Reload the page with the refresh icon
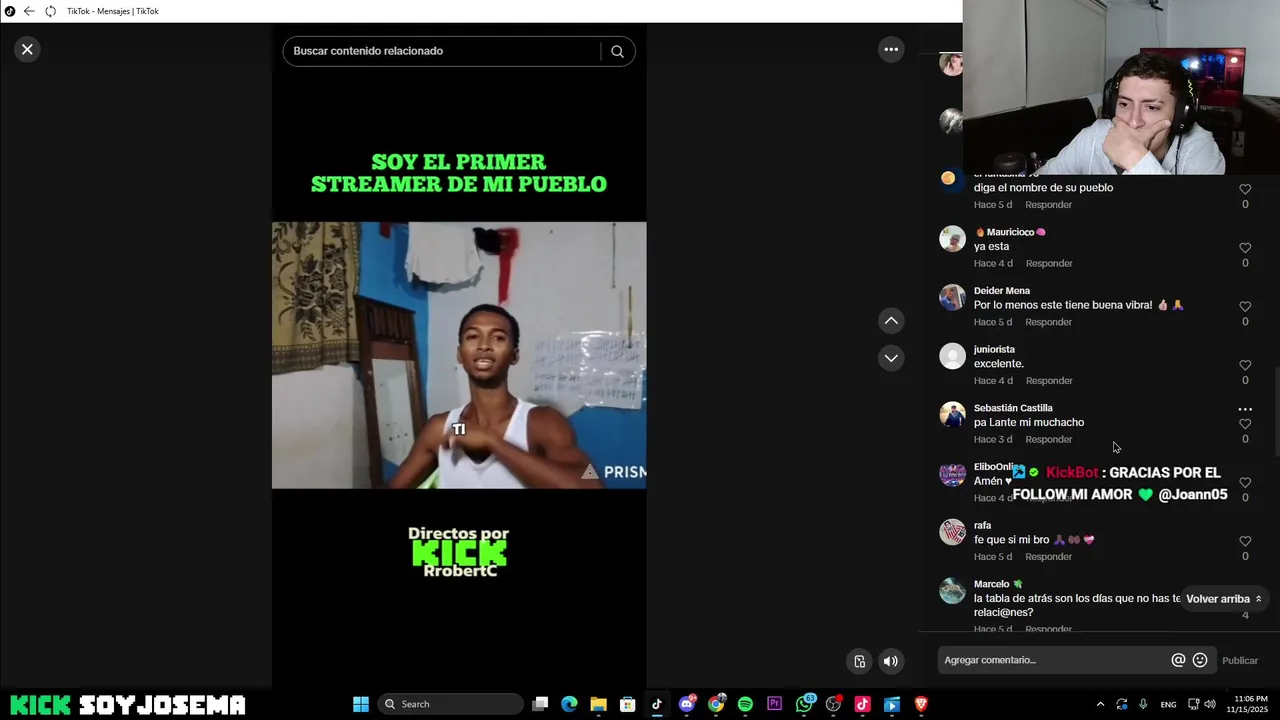This screenshot has width=1280, height=720. click(x=50, y=11)
